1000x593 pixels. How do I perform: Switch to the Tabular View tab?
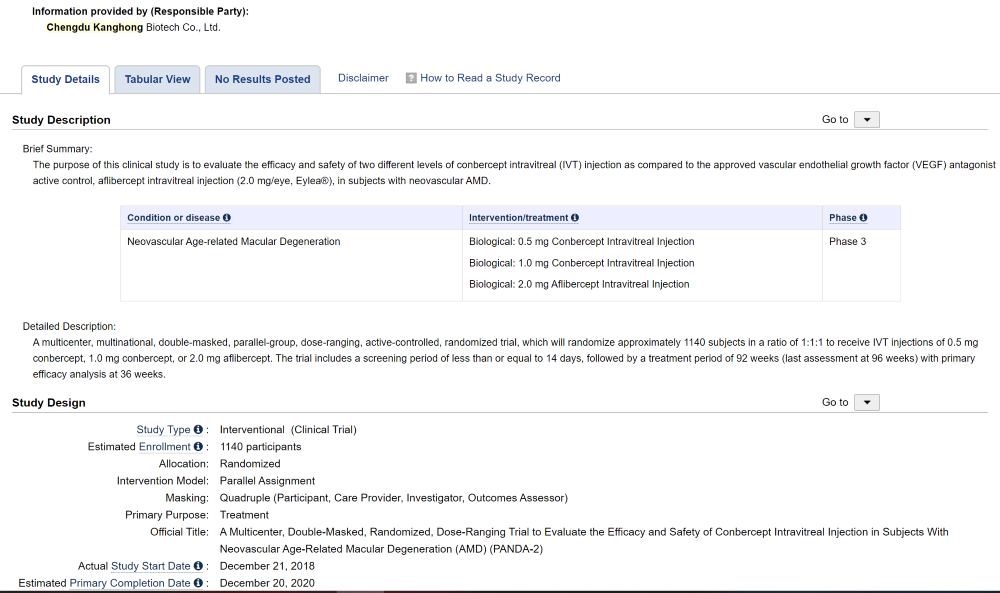[x=157, y=80]
